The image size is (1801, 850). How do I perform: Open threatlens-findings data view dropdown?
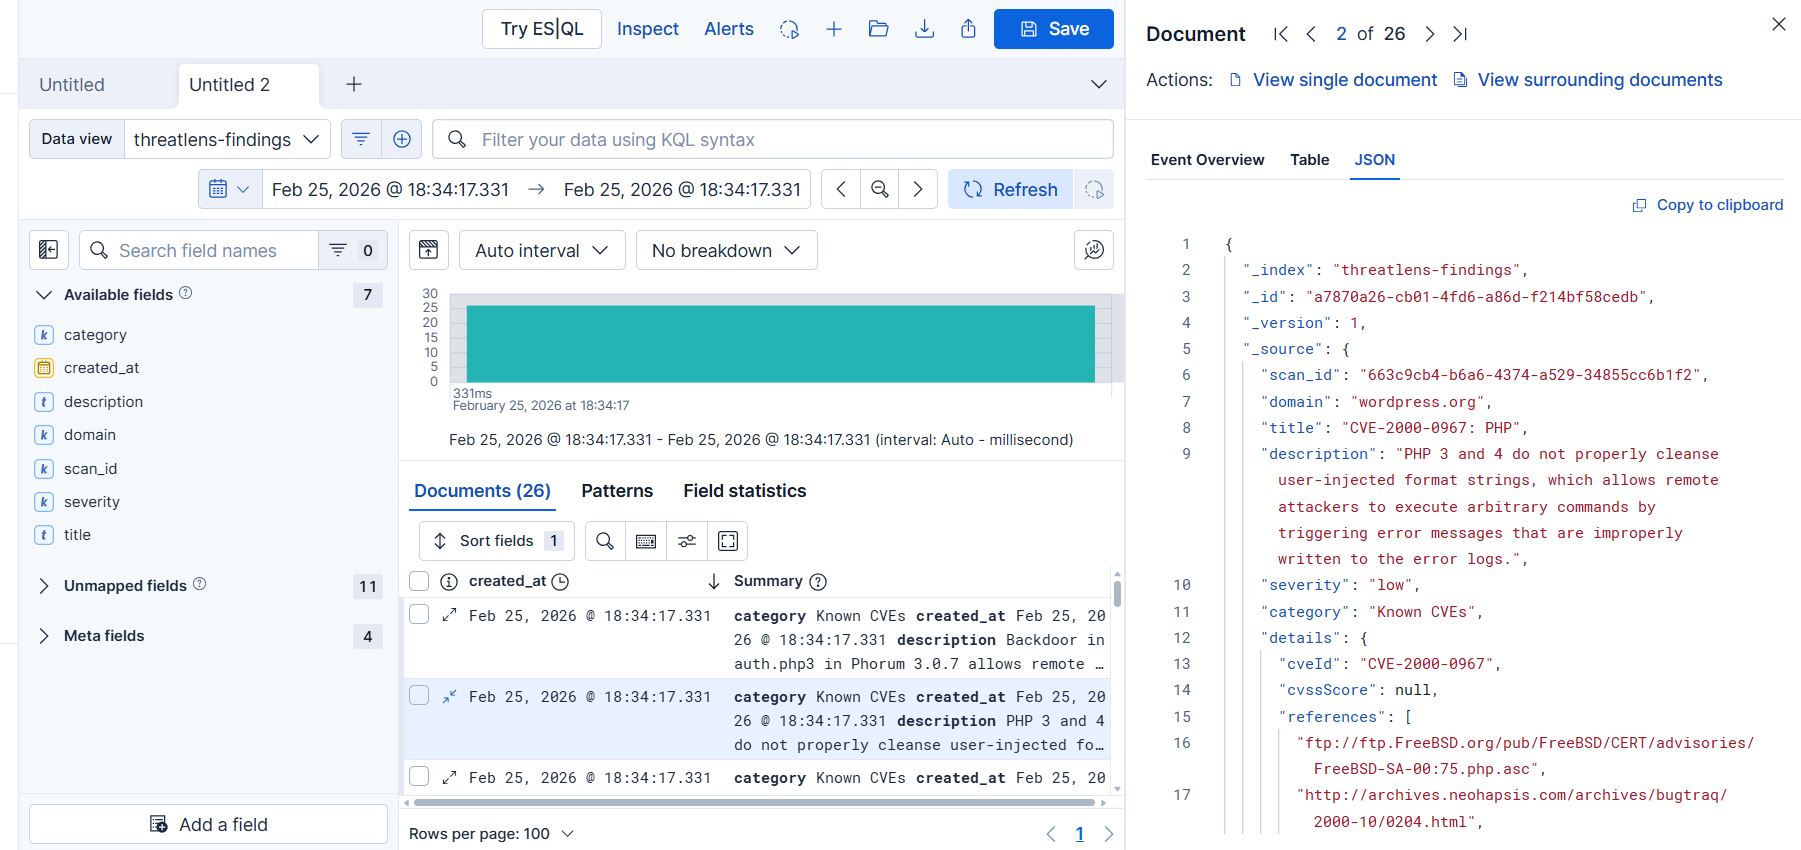(227, 139)
